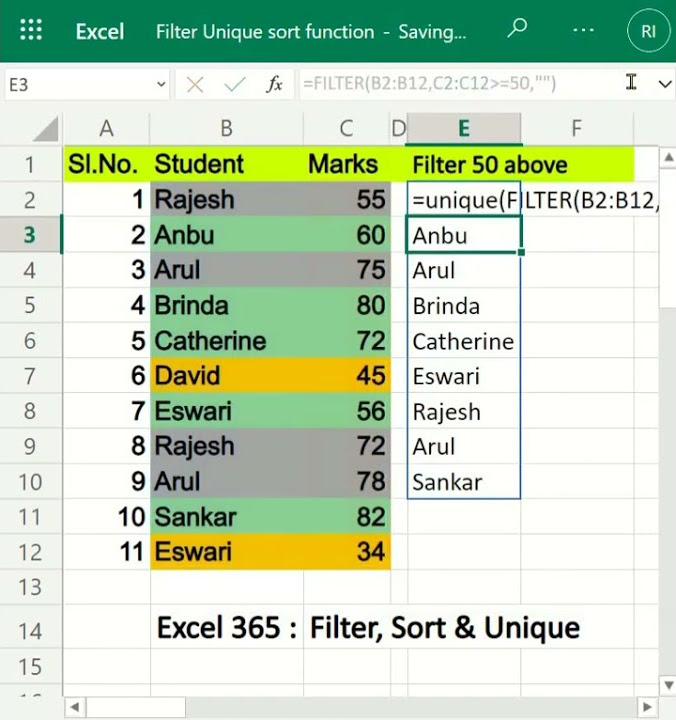Viewport: 676px width, 720px height.
Task: Expand the formula bar chevron
Action: pos(665,84)
